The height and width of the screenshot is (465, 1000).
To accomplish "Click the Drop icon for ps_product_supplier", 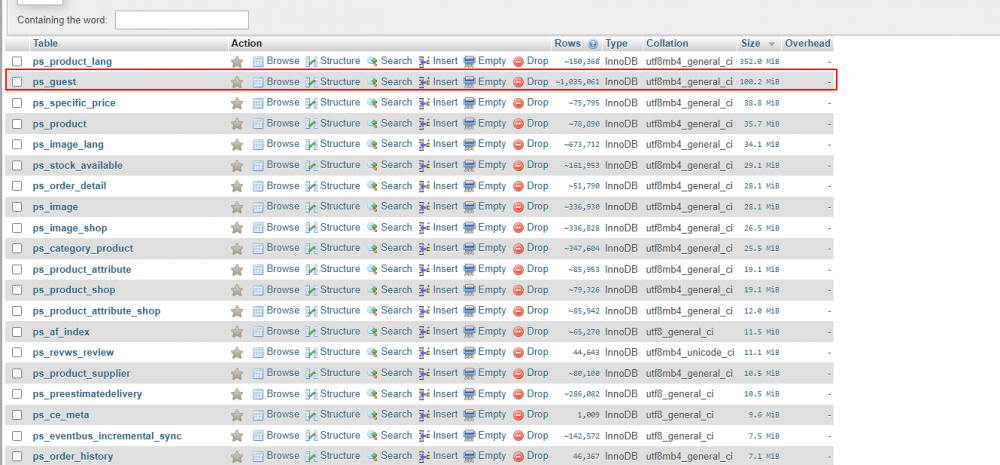I will 518,374.
